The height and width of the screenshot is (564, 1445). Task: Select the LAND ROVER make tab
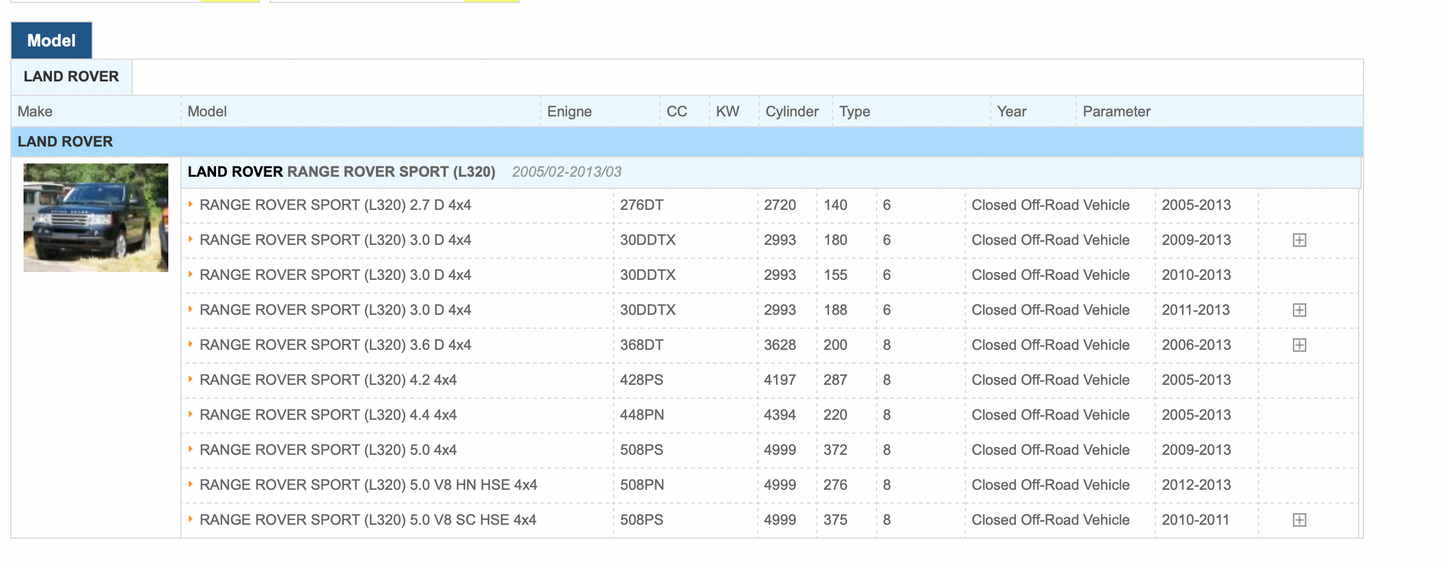pos(71,77)
